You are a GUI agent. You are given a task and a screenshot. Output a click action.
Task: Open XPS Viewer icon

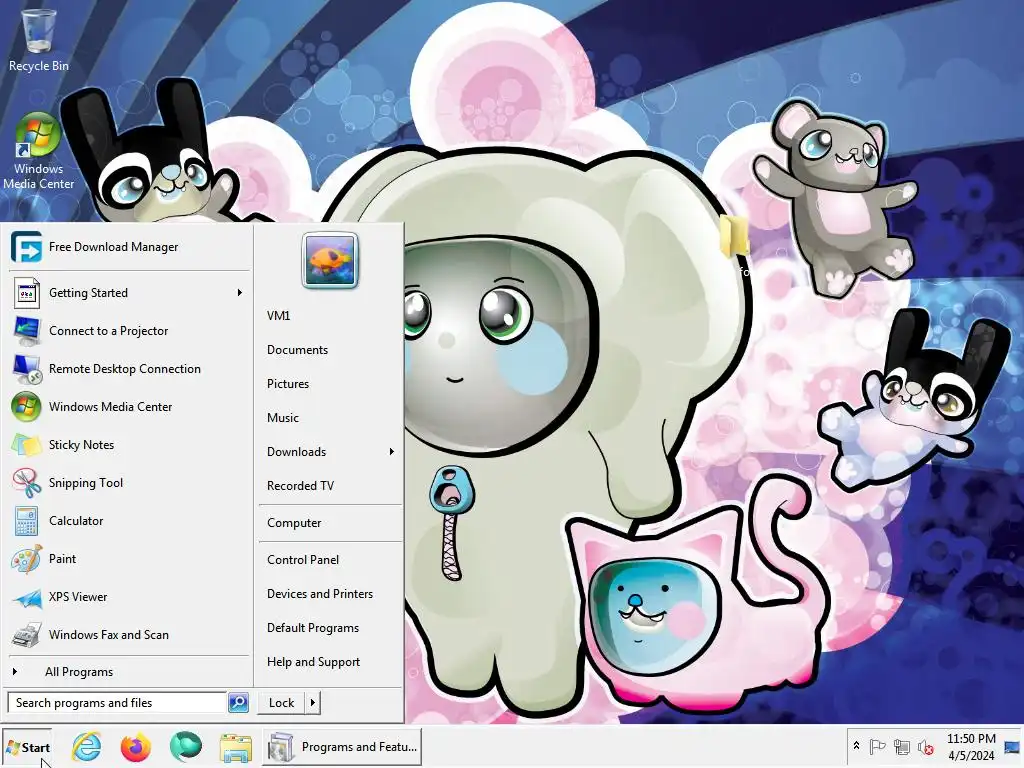click(x=26, y=597)
